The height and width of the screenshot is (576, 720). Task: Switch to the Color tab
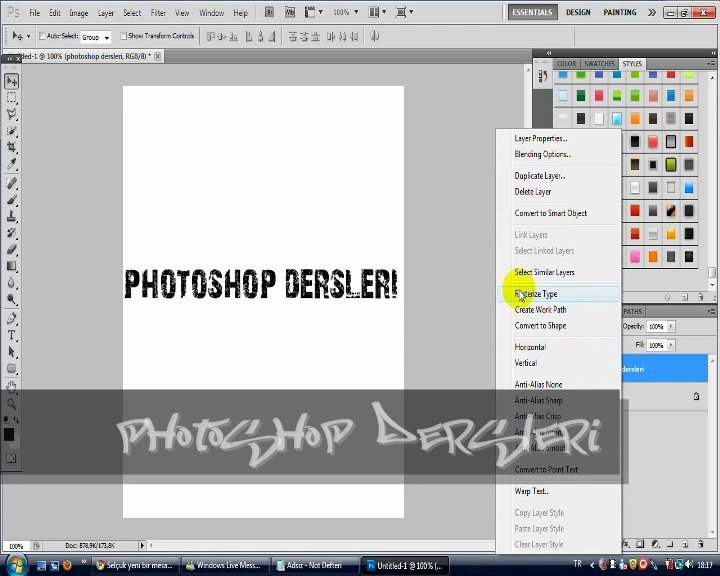pos(566,63)
